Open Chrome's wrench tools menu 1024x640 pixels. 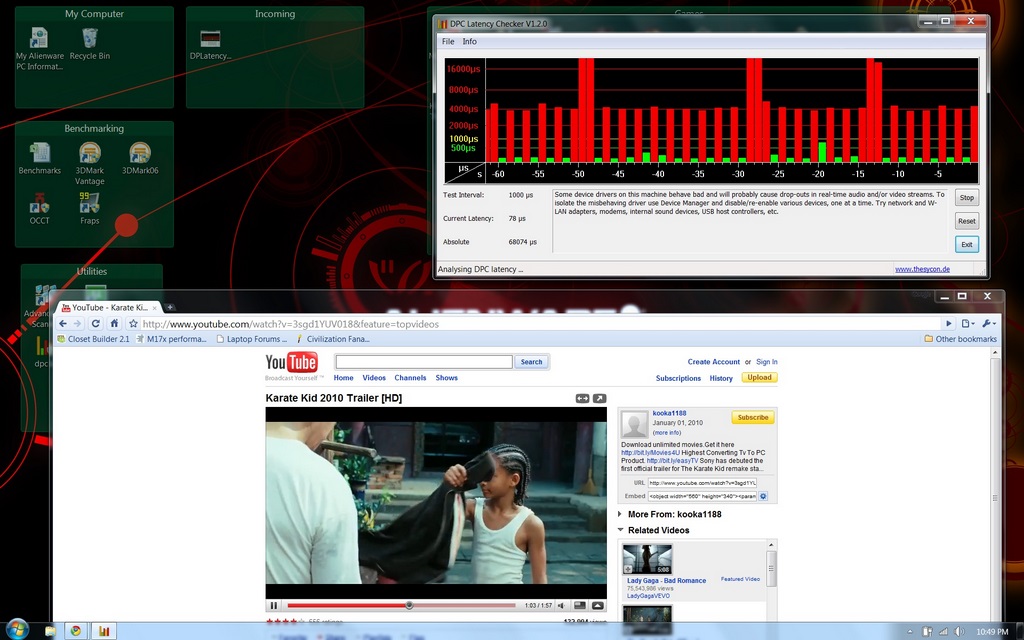click(989, 323)
